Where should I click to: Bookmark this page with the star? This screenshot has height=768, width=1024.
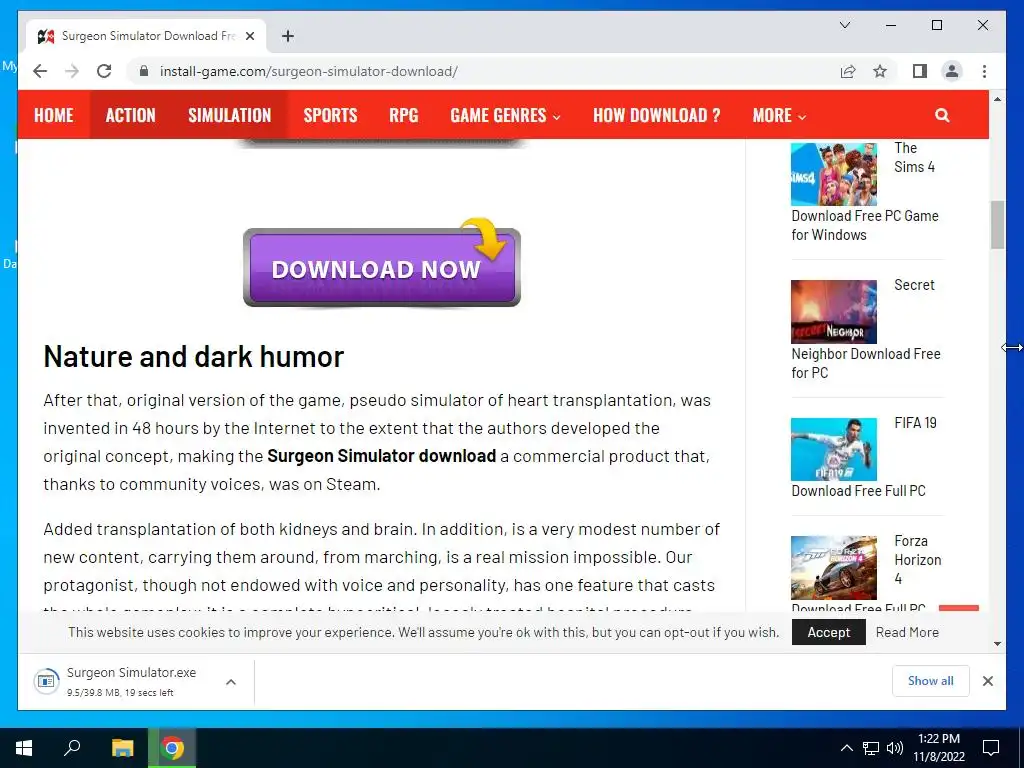880,71
